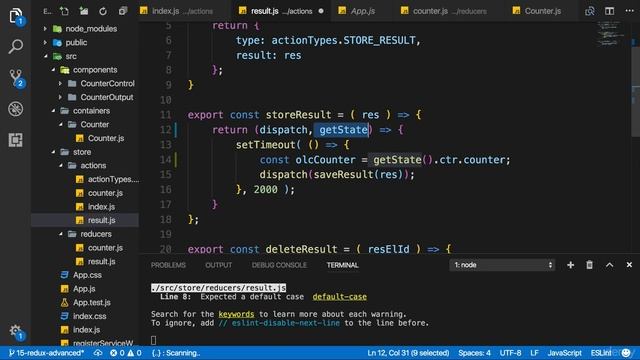Click the Scanning status bar text
Image resolution: width=640 pixels, height=360 pixels.
(176, 353)
